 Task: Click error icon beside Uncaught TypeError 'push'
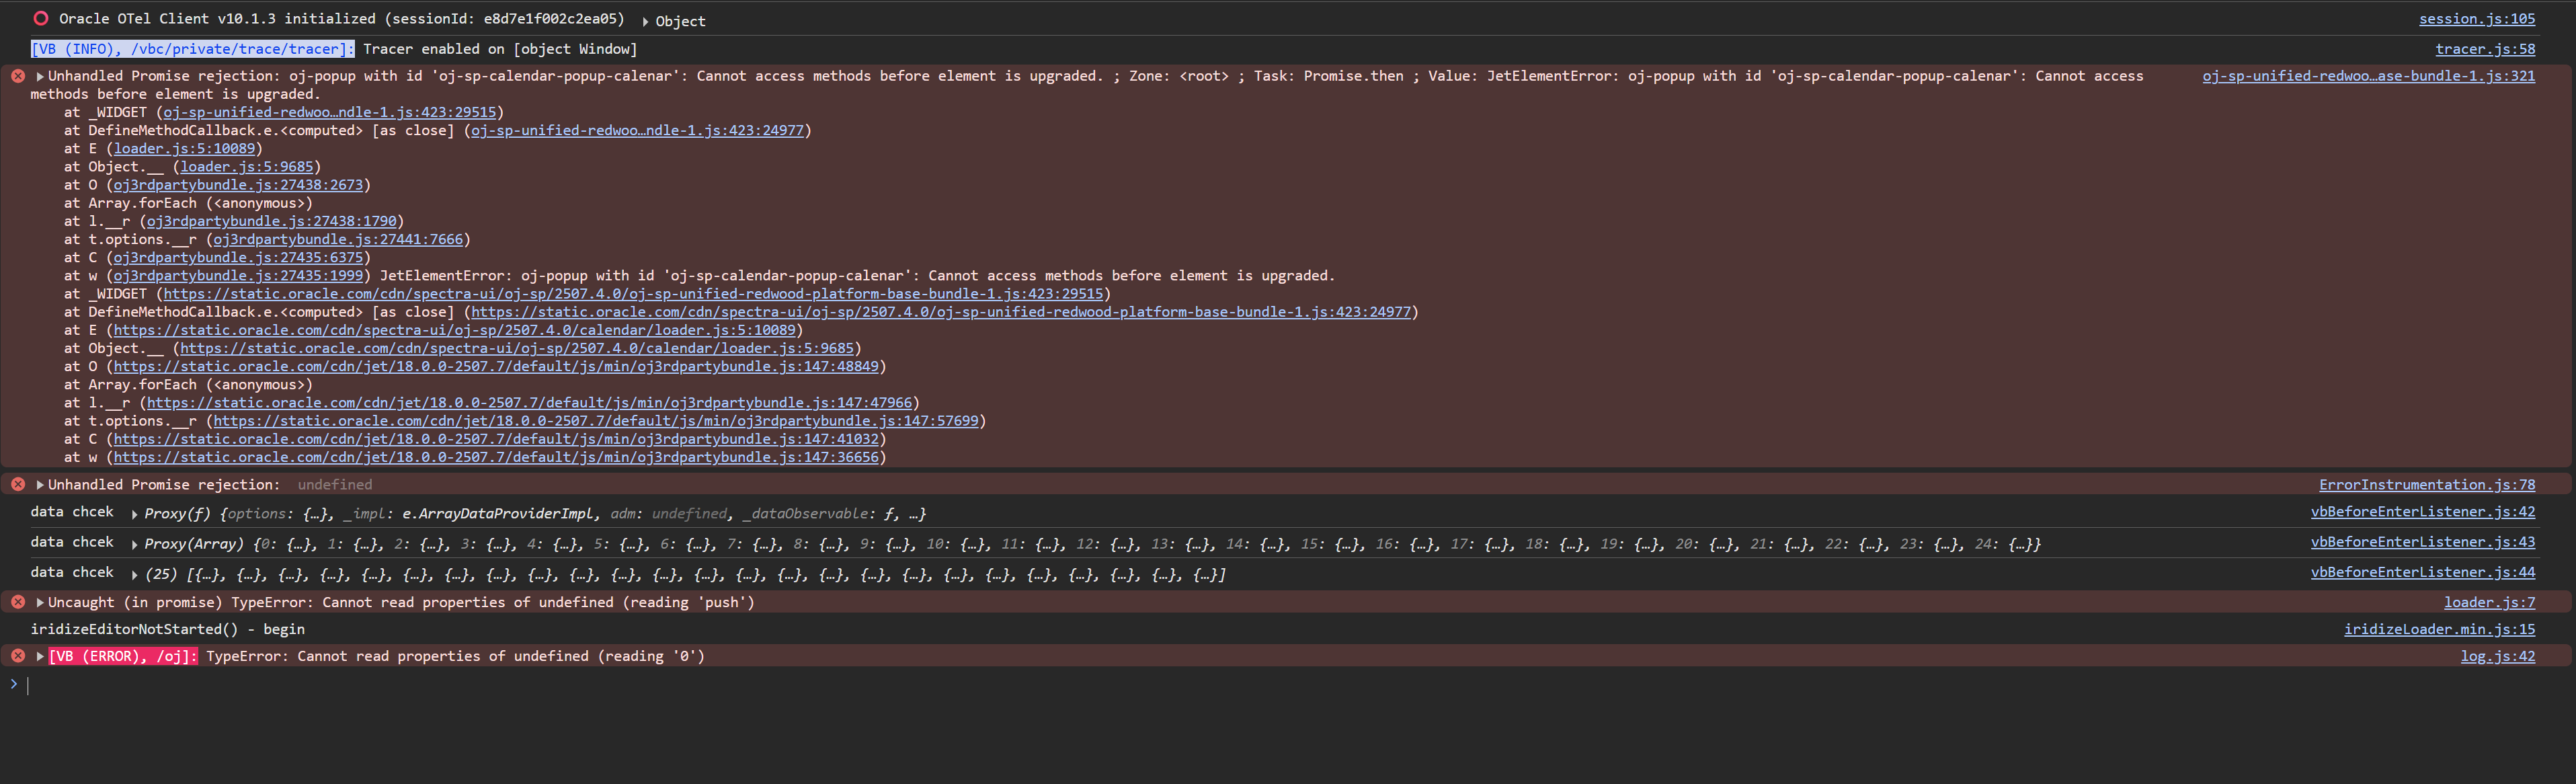18,602
